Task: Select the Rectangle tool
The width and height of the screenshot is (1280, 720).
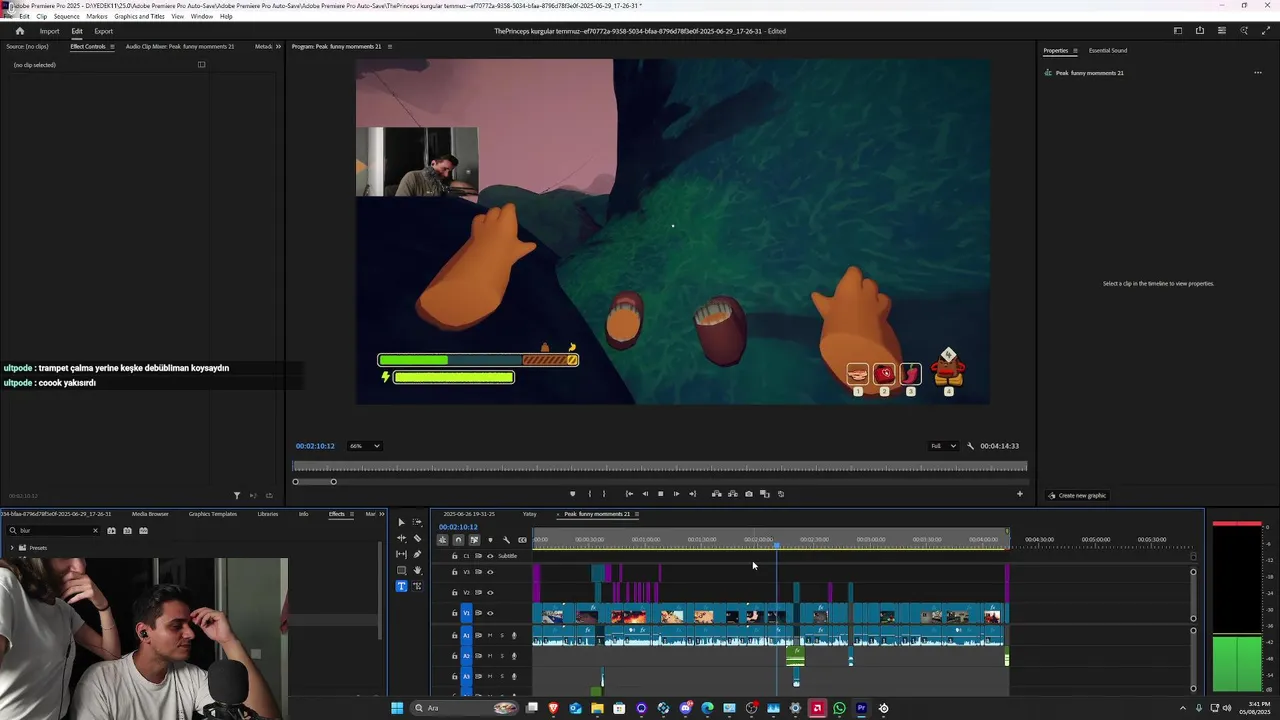Action: tap(401, 570)
